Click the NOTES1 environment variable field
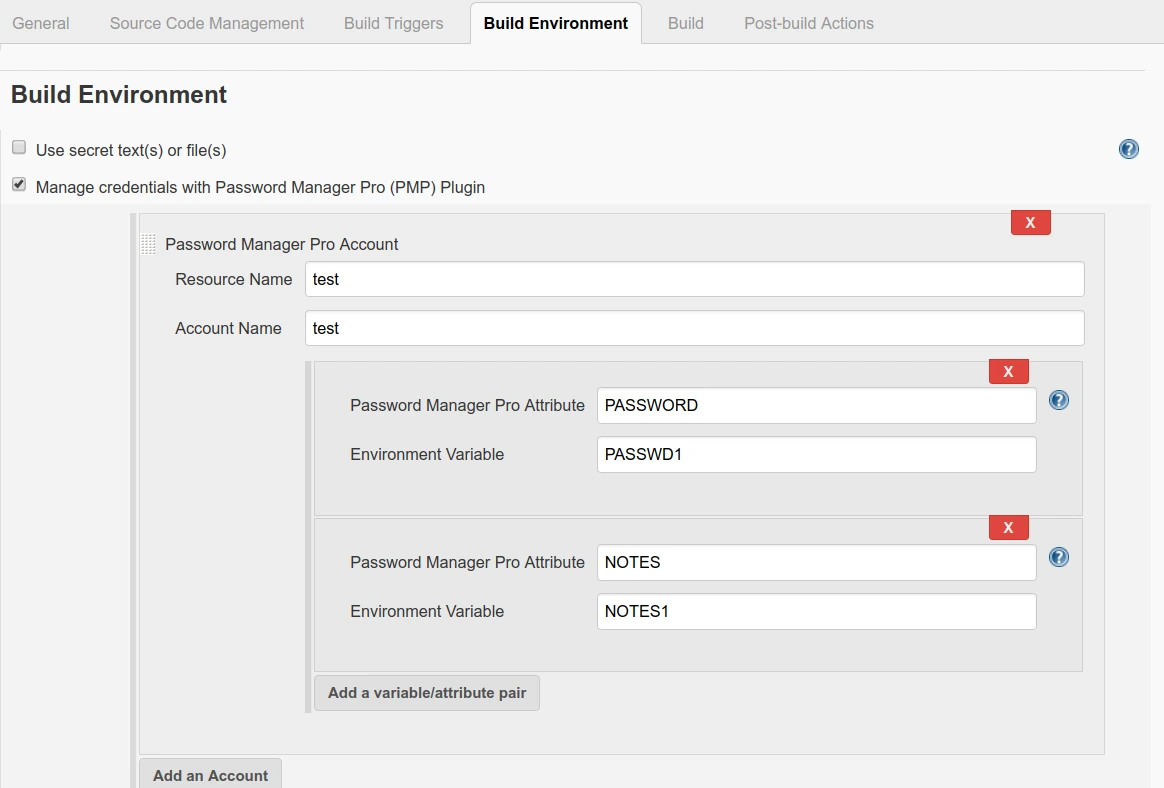Screen dimensions: 1164x788 [816, 611]
